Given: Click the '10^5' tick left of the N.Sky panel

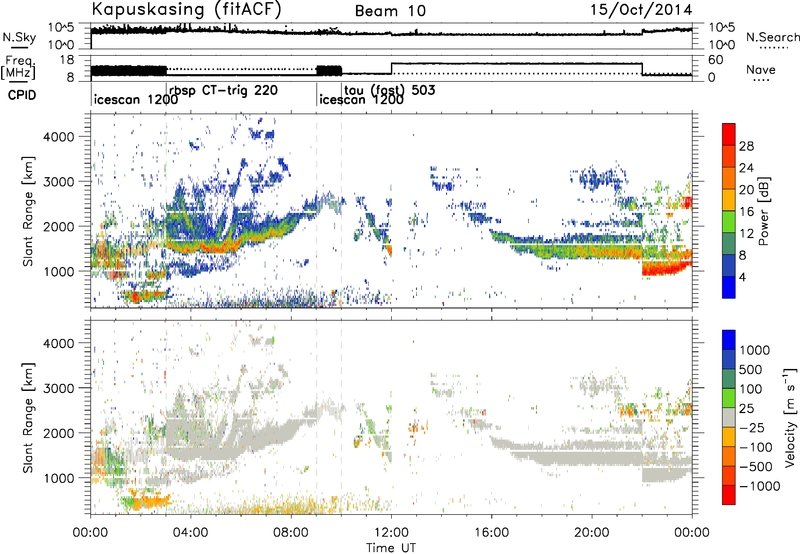Looking at the screenshot, I should [x=61, y=27].
